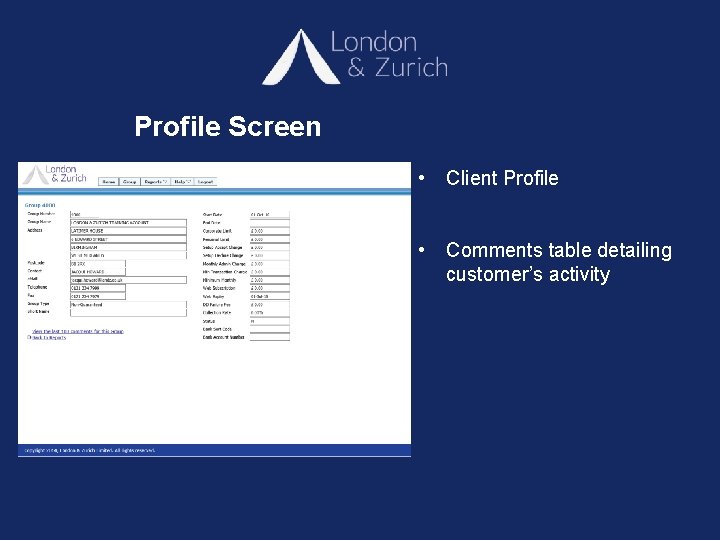Click the Client Profile bullet text

coord(502,178)
